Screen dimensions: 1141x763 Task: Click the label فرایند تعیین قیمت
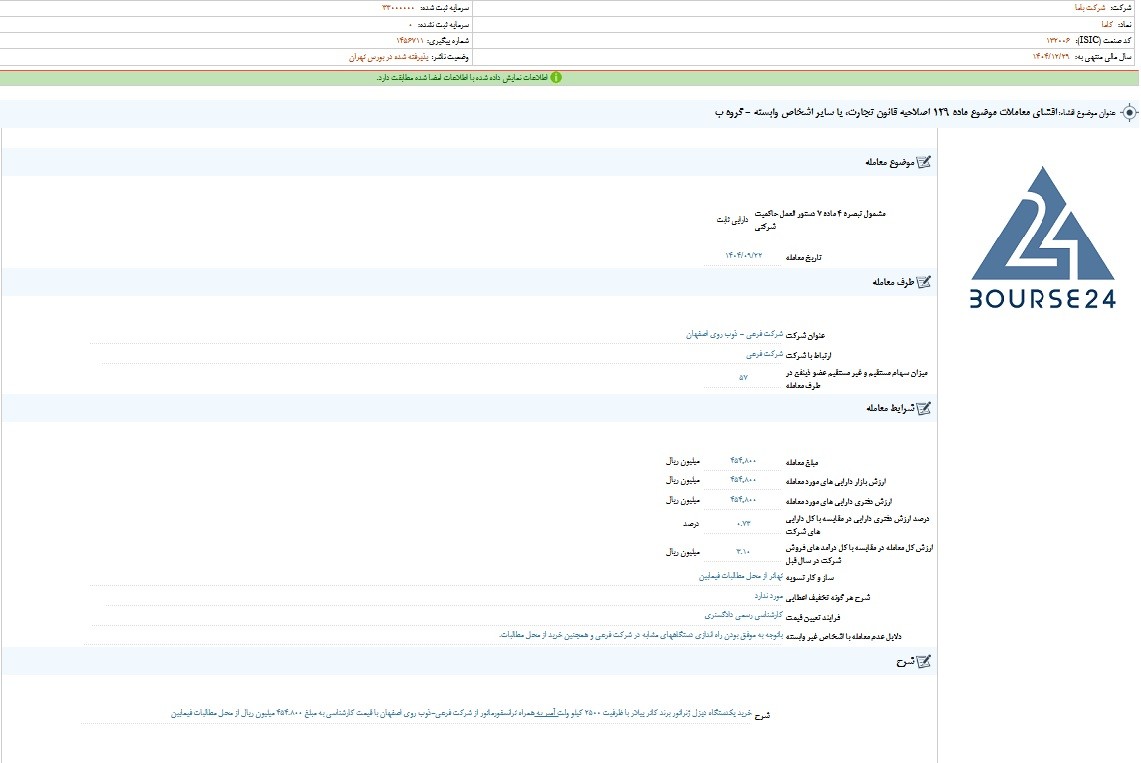point(814,618)
